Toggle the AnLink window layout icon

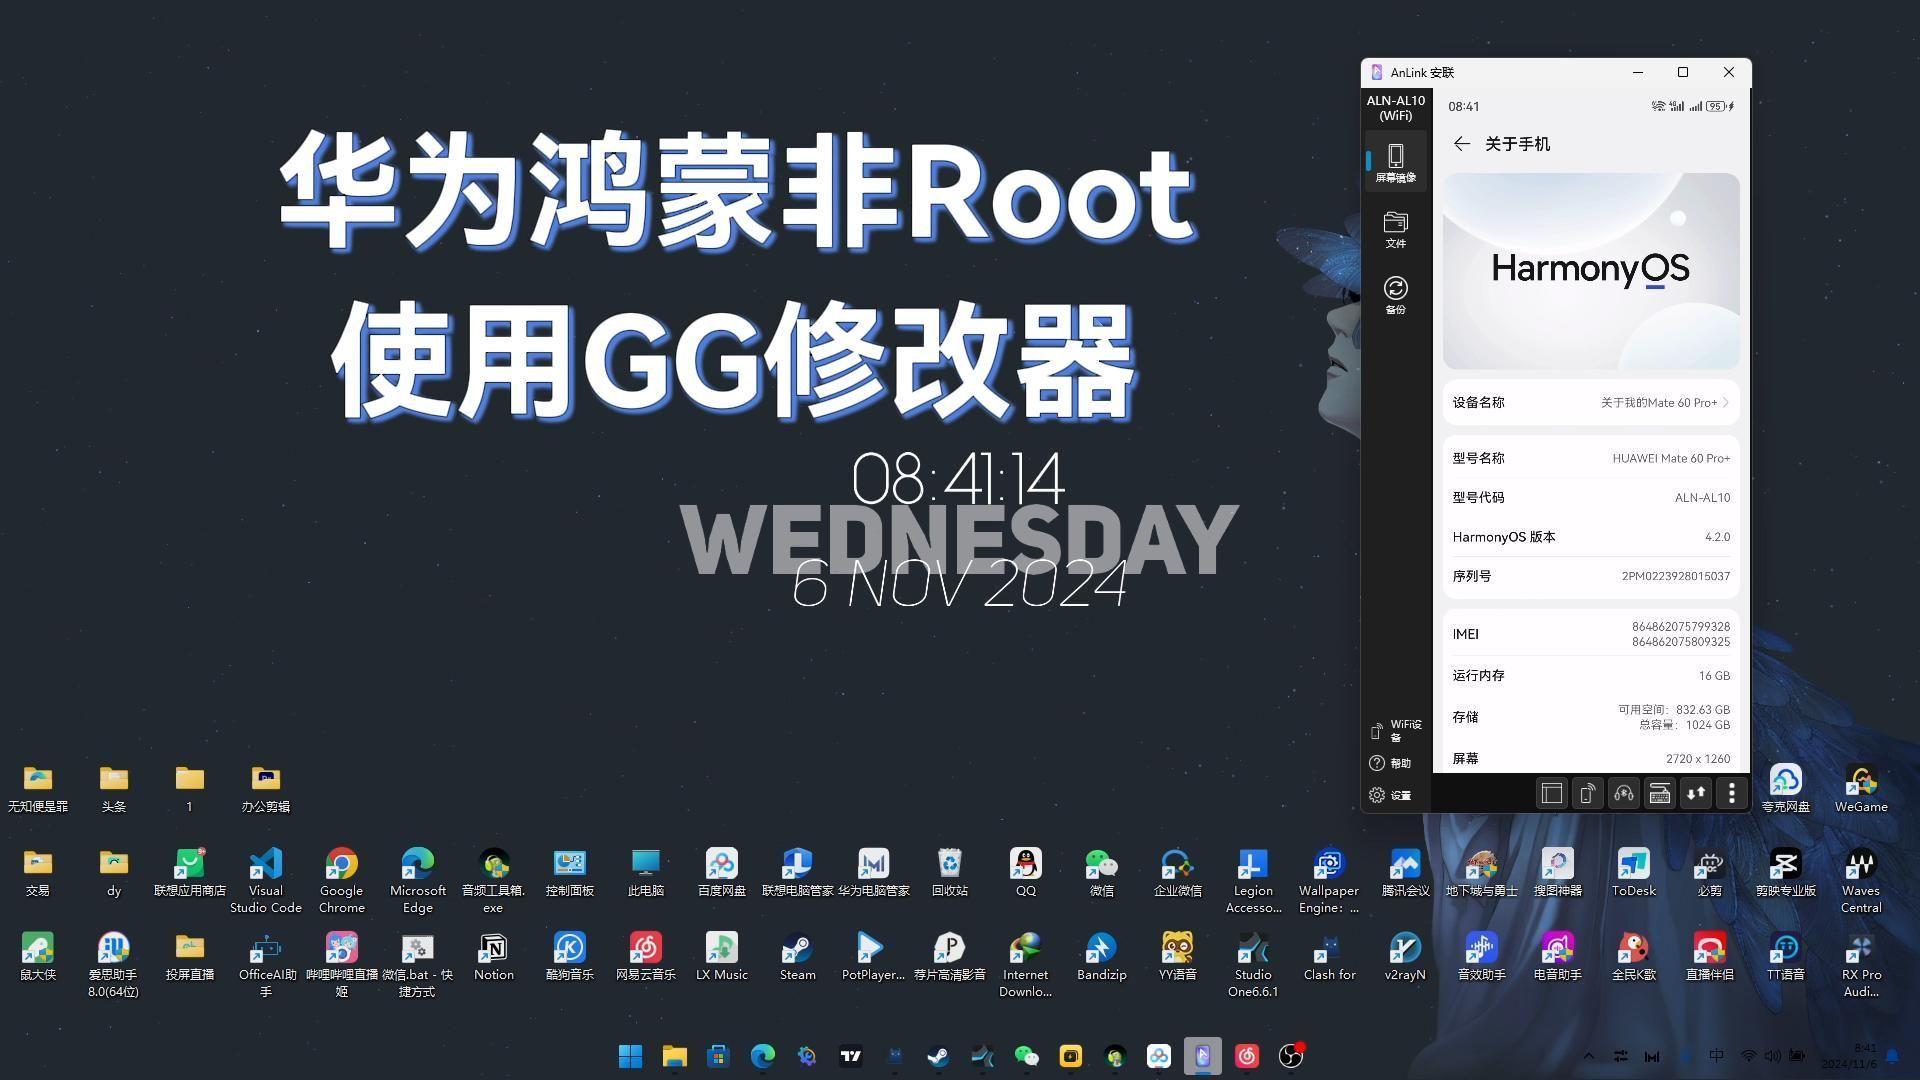1552,794
